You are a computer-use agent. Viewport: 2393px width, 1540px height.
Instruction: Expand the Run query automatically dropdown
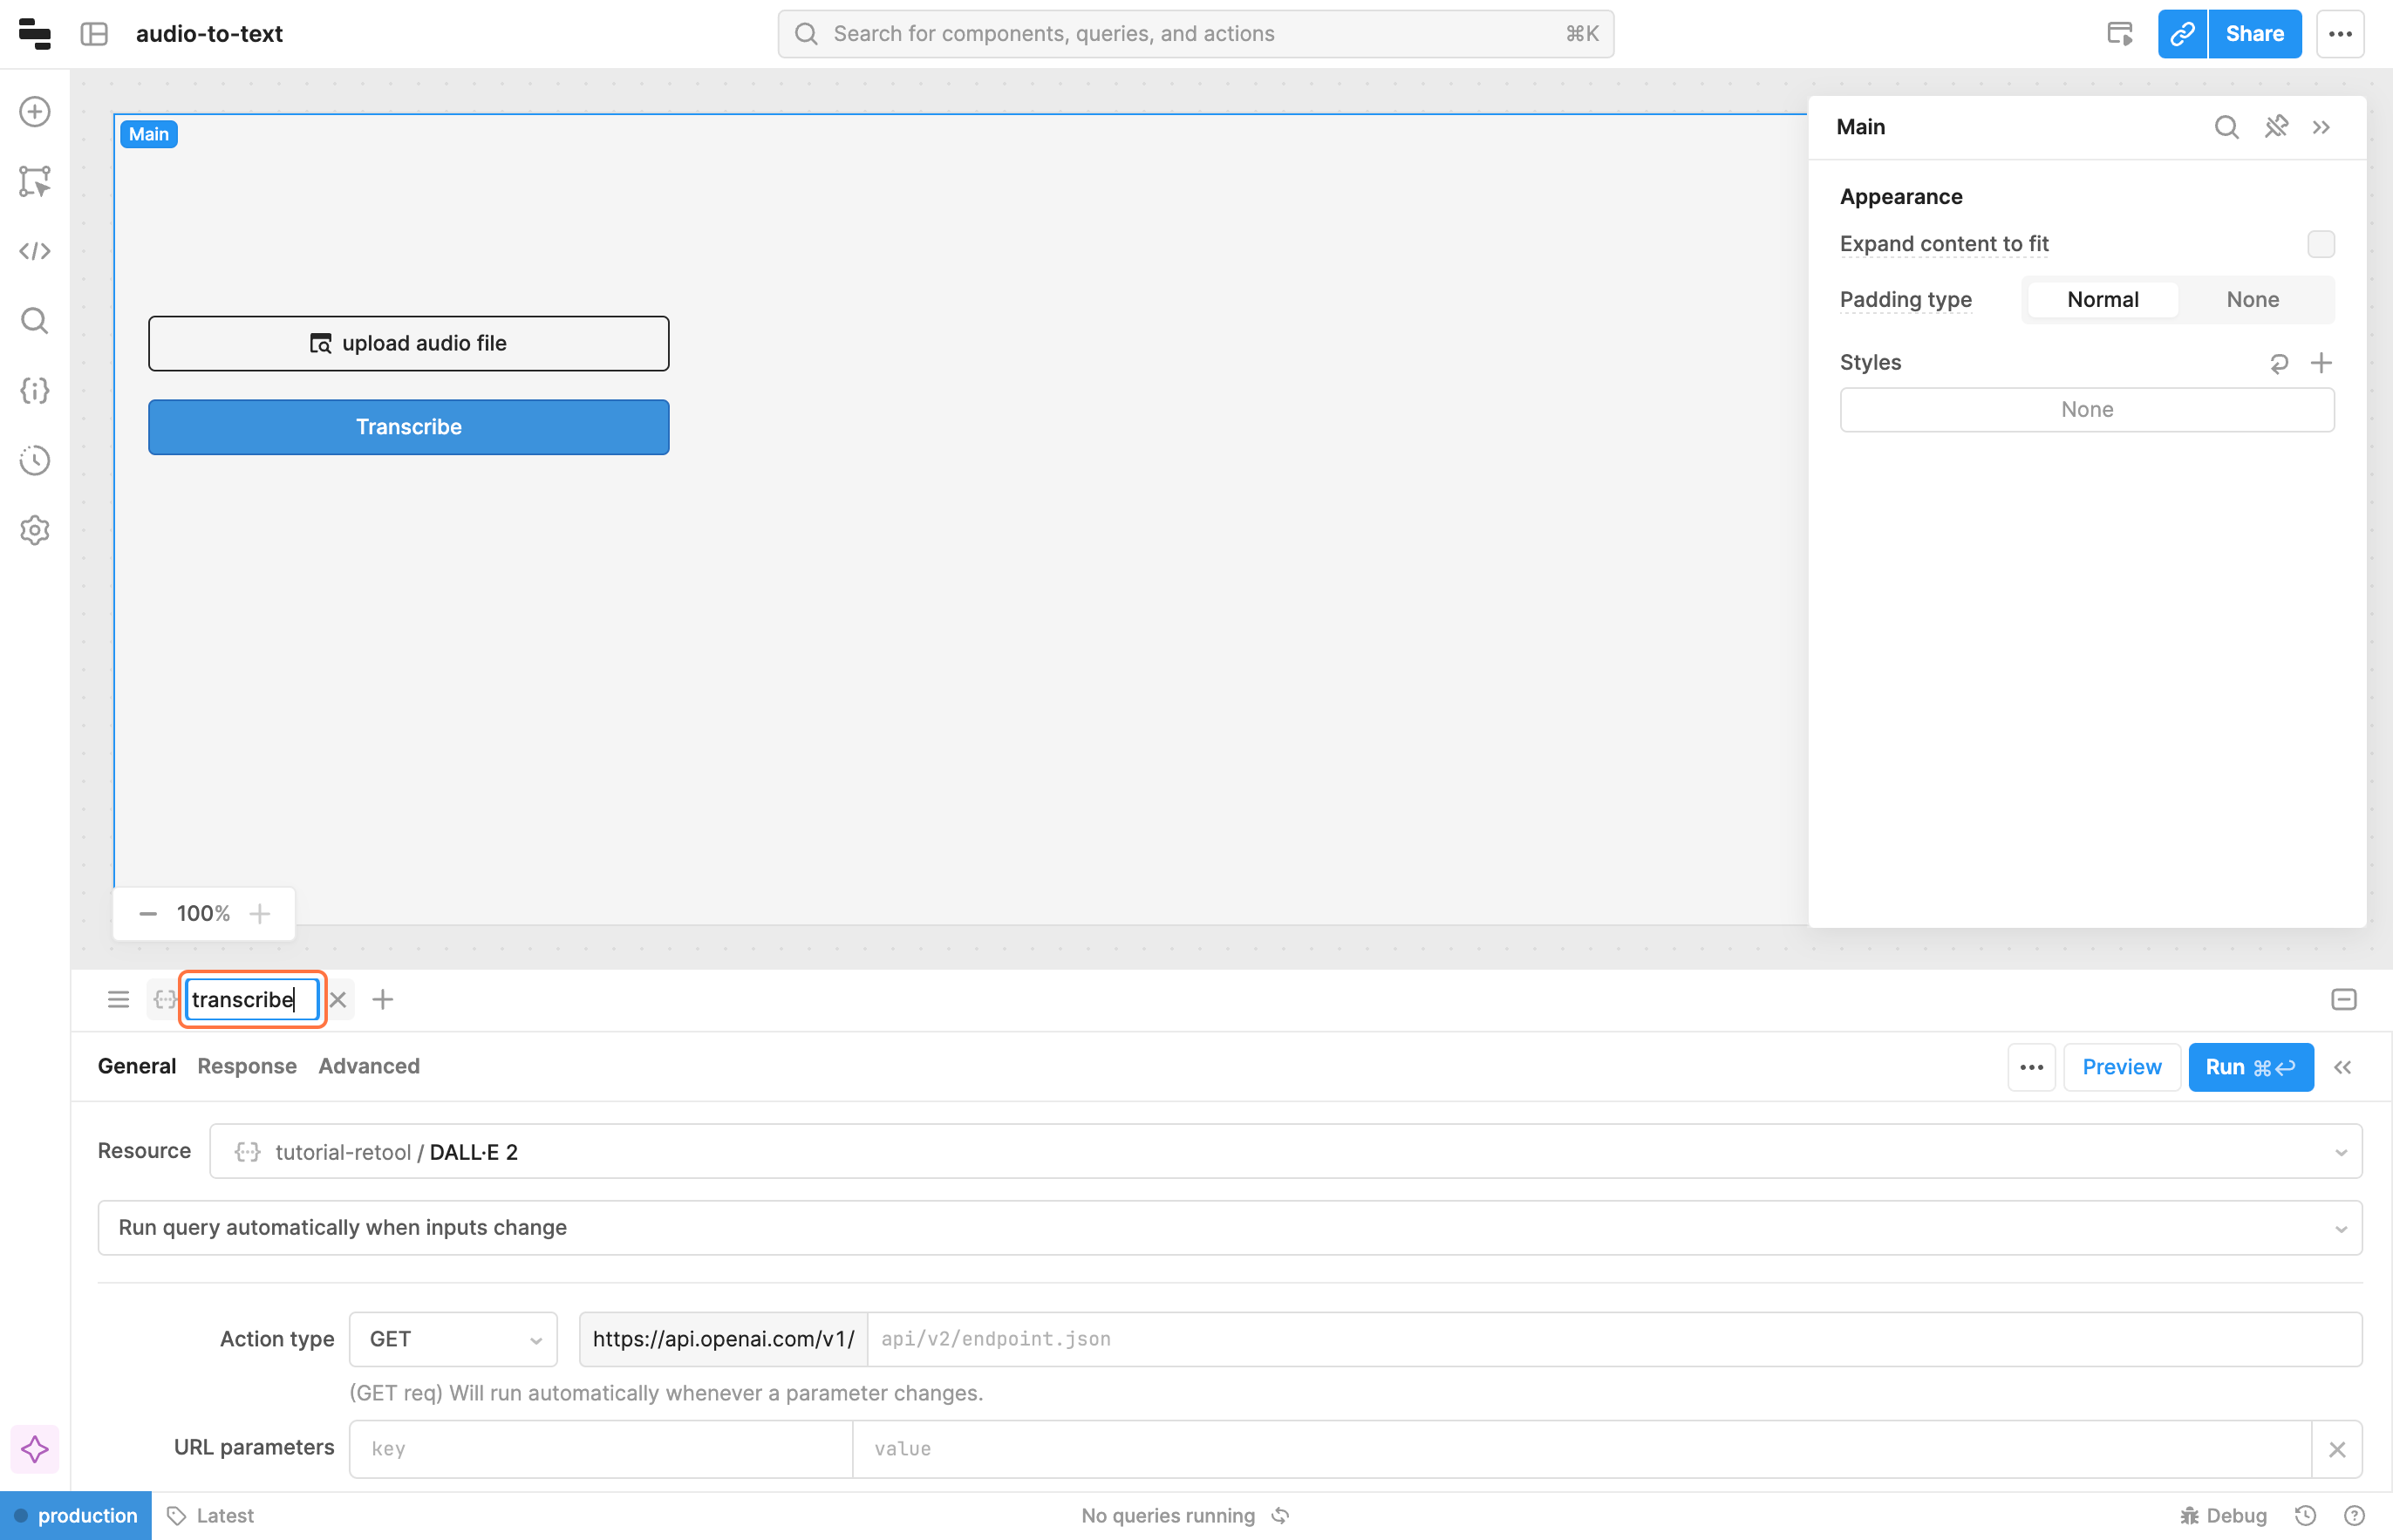(x=1229, y=1228)
